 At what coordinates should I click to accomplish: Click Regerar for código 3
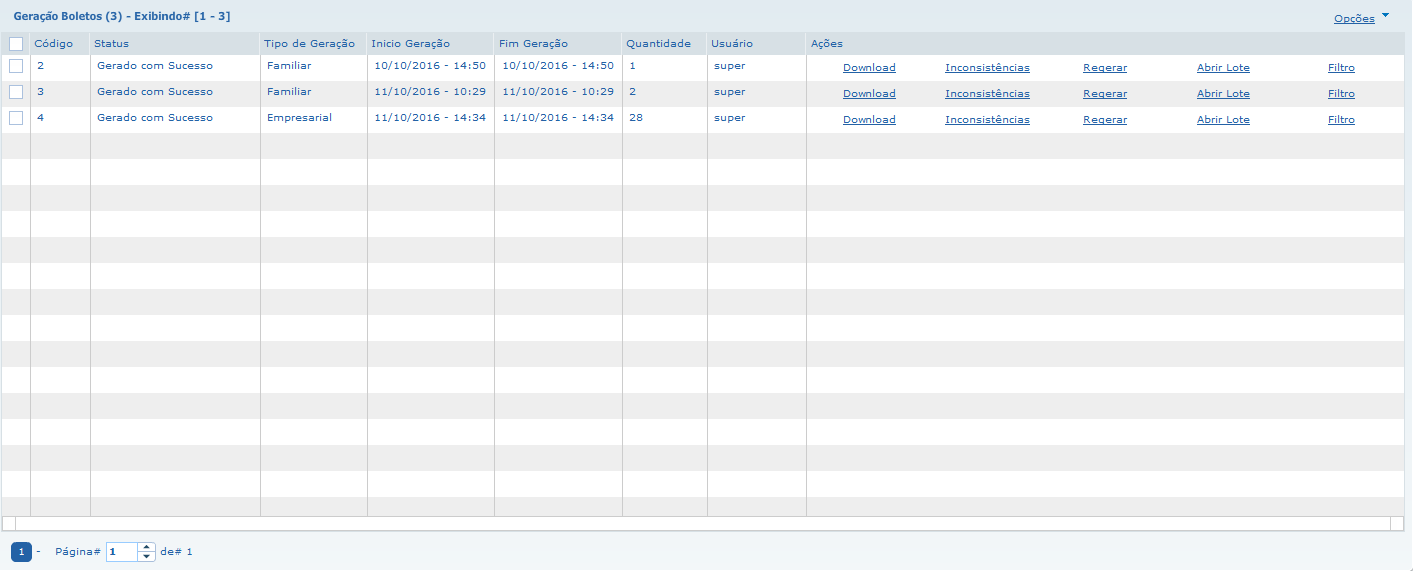pyautogui.click(x=1105, y=94)
